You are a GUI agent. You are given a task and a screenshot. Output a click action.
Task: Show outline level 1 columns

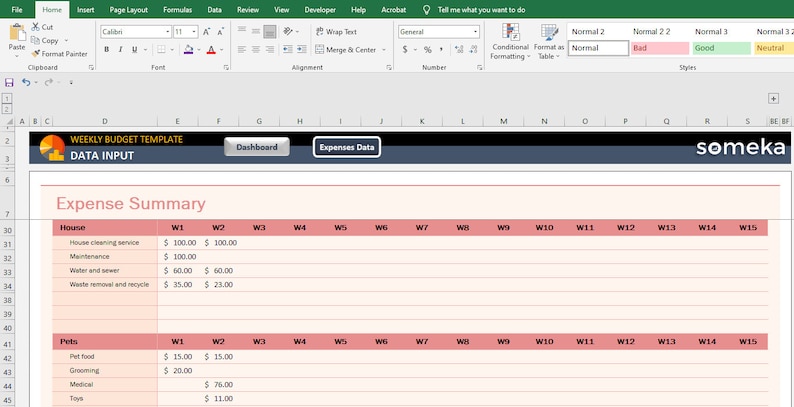(x=8, y=99)
